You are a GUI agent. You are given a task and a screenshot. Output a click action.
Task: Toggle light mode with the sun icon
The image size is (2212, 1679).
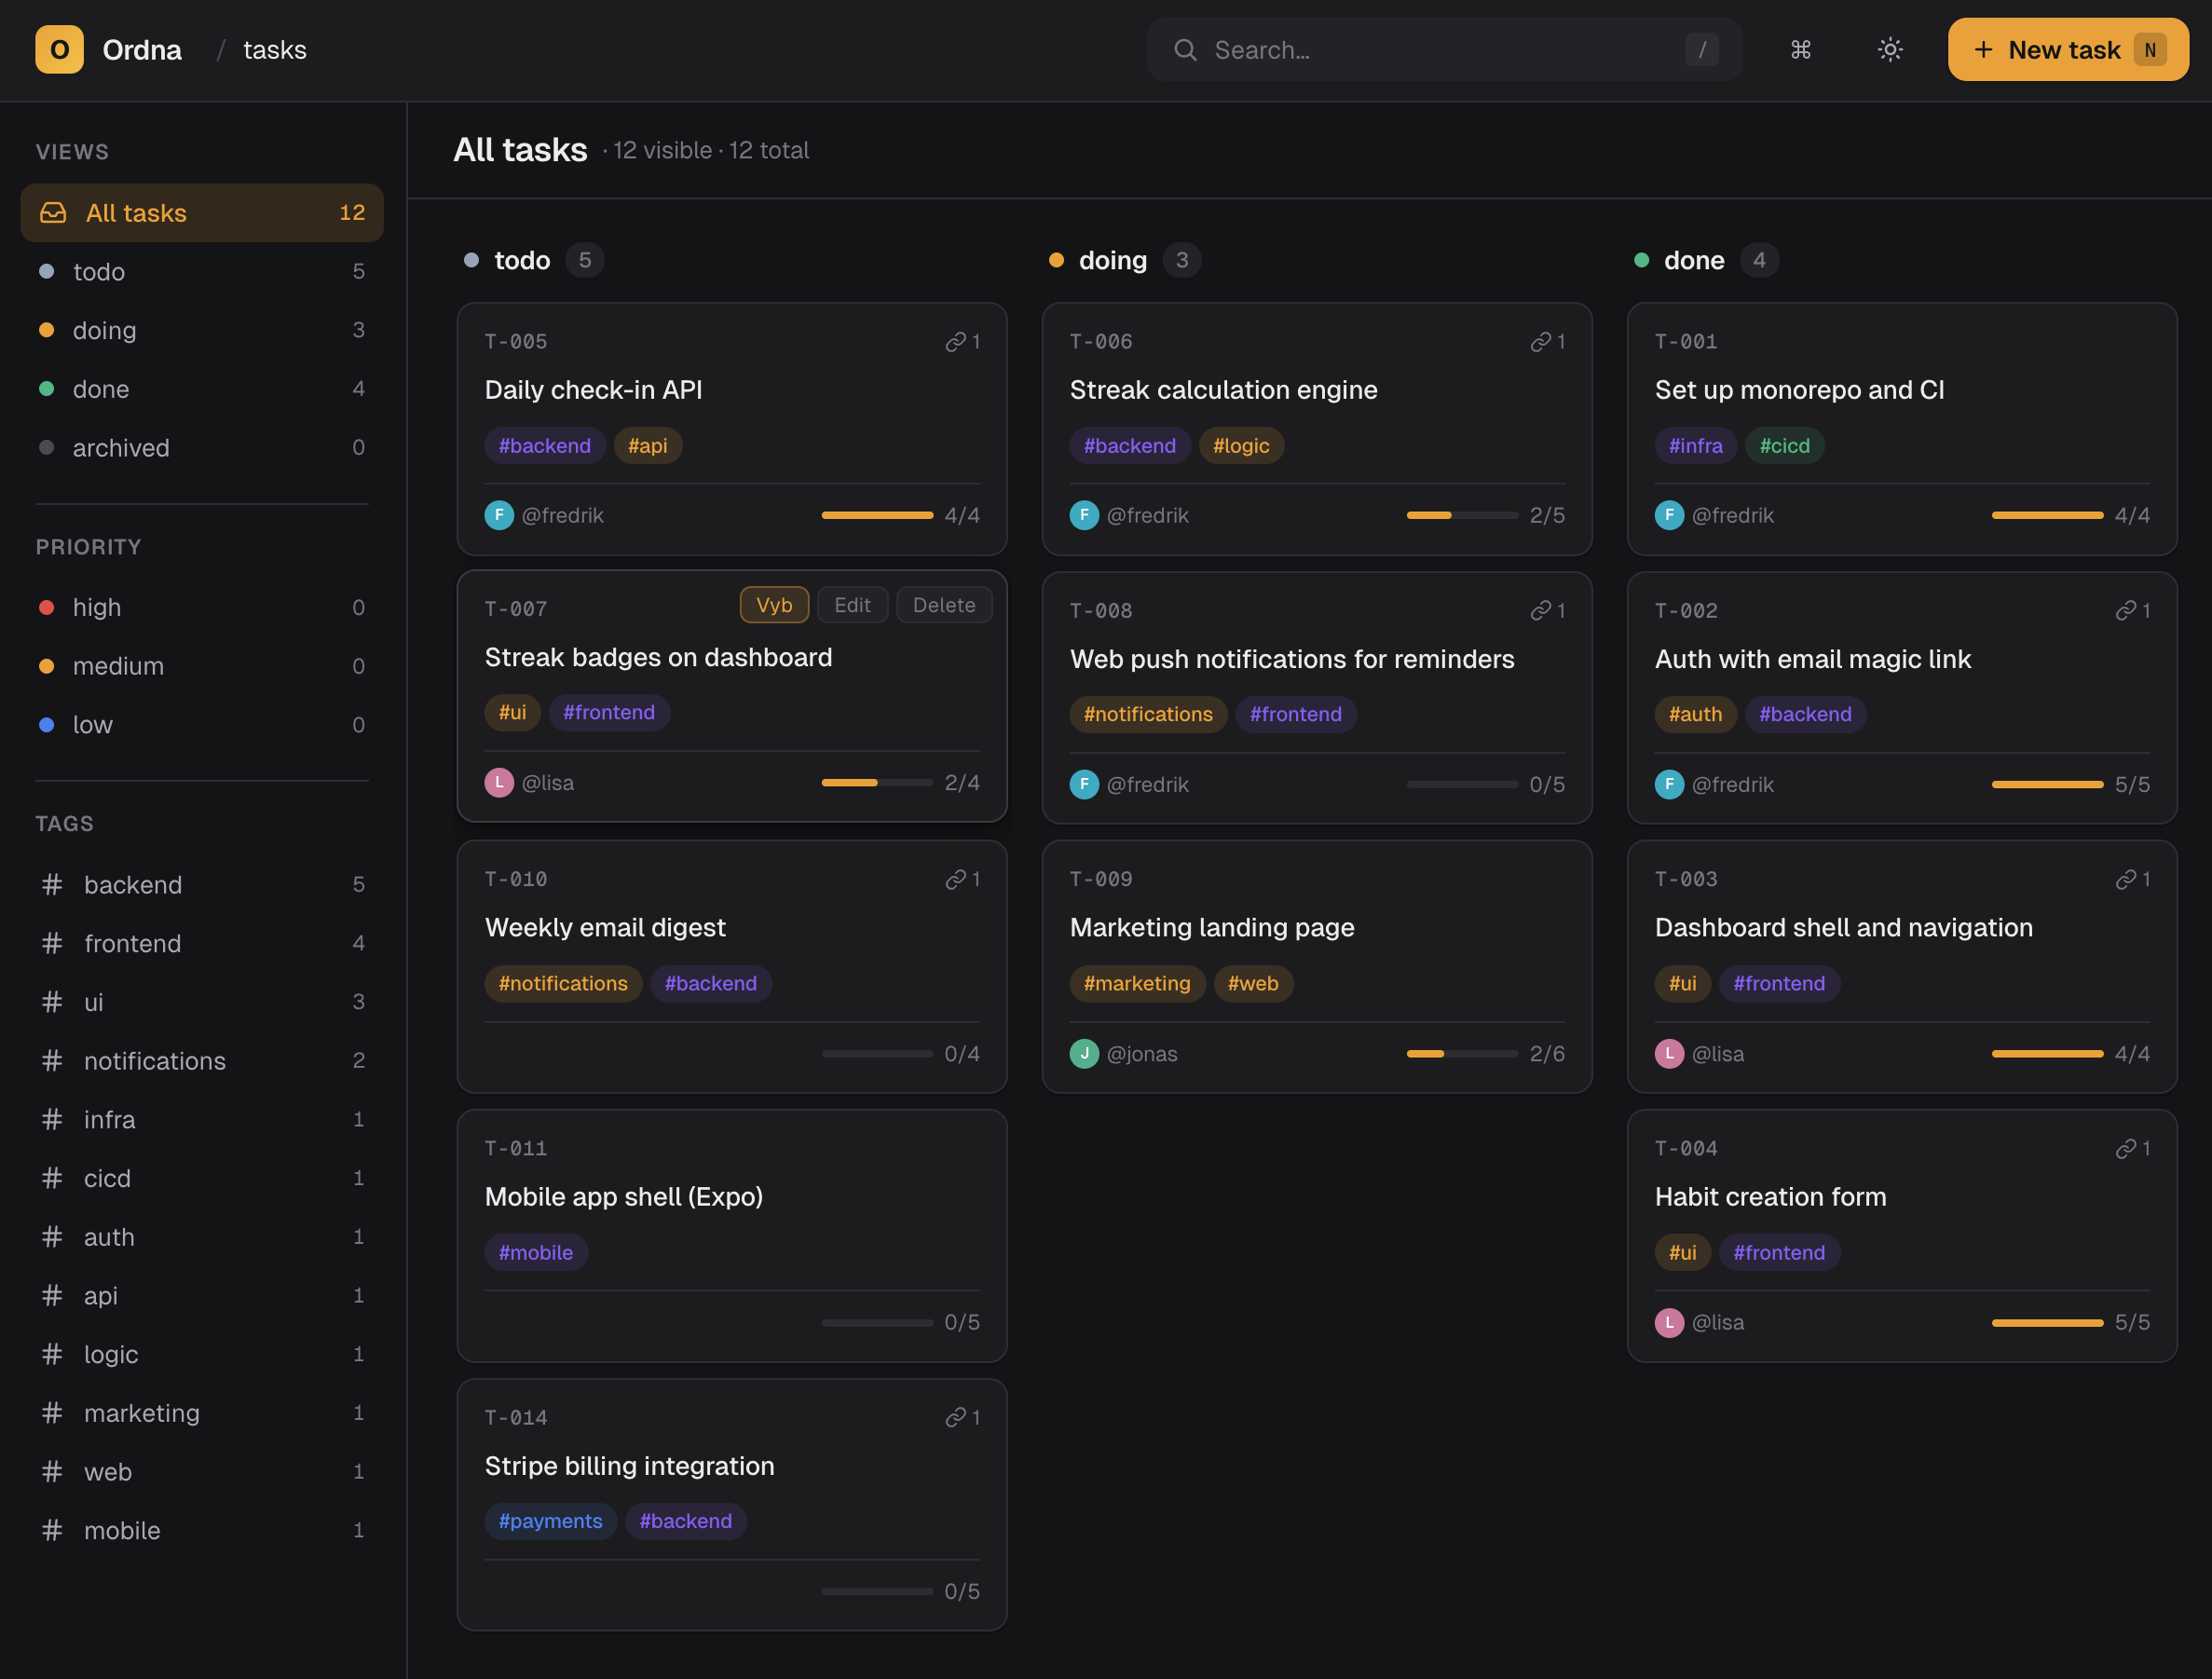[1890, 49]
